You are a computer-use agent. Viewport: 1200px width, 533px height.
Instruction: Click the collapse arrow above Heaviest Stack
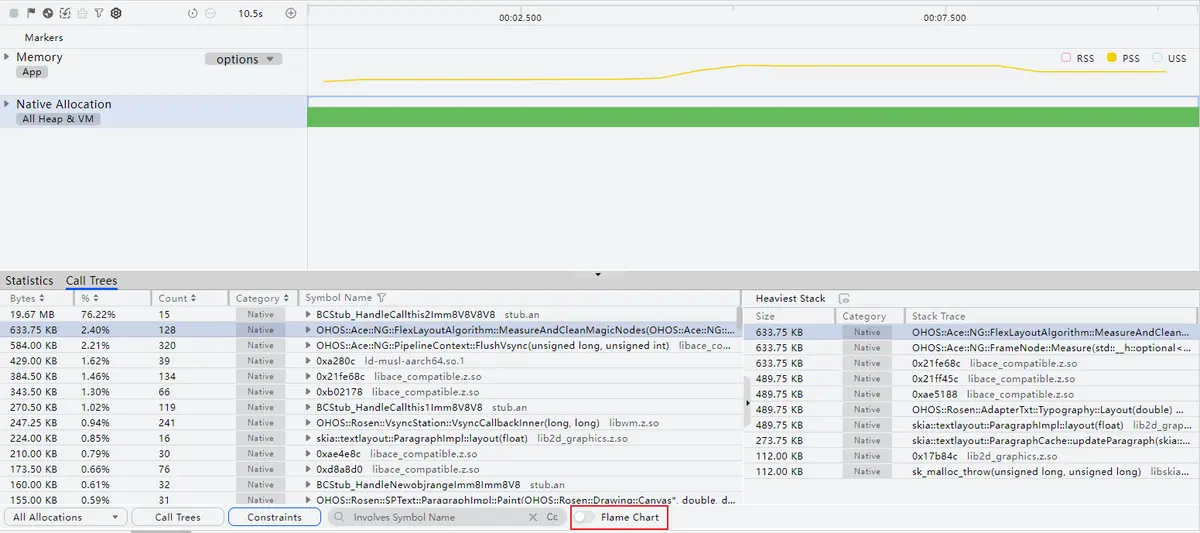(597, 273)
